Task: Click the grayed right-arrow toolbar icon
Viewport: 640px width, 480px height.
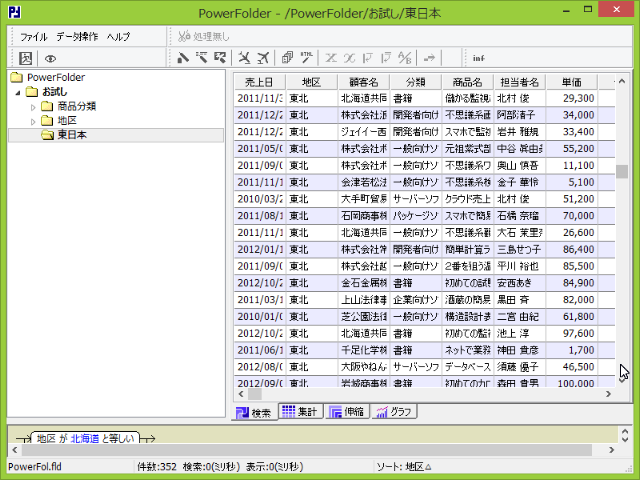Action: coord(429,58)
